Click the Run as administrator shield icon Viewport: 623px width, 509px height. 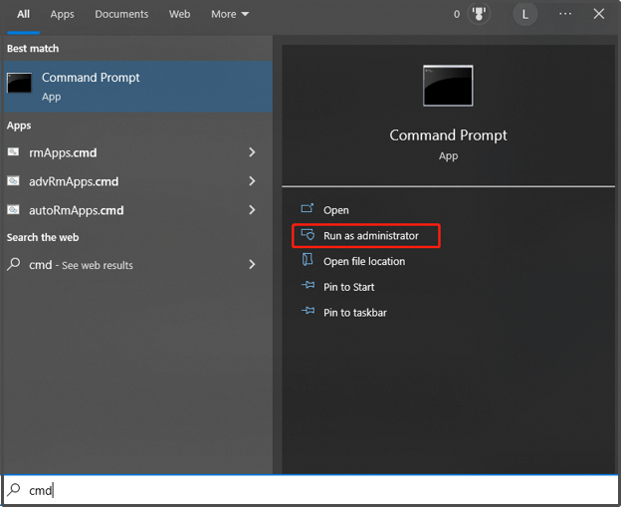tap(308, 234)
